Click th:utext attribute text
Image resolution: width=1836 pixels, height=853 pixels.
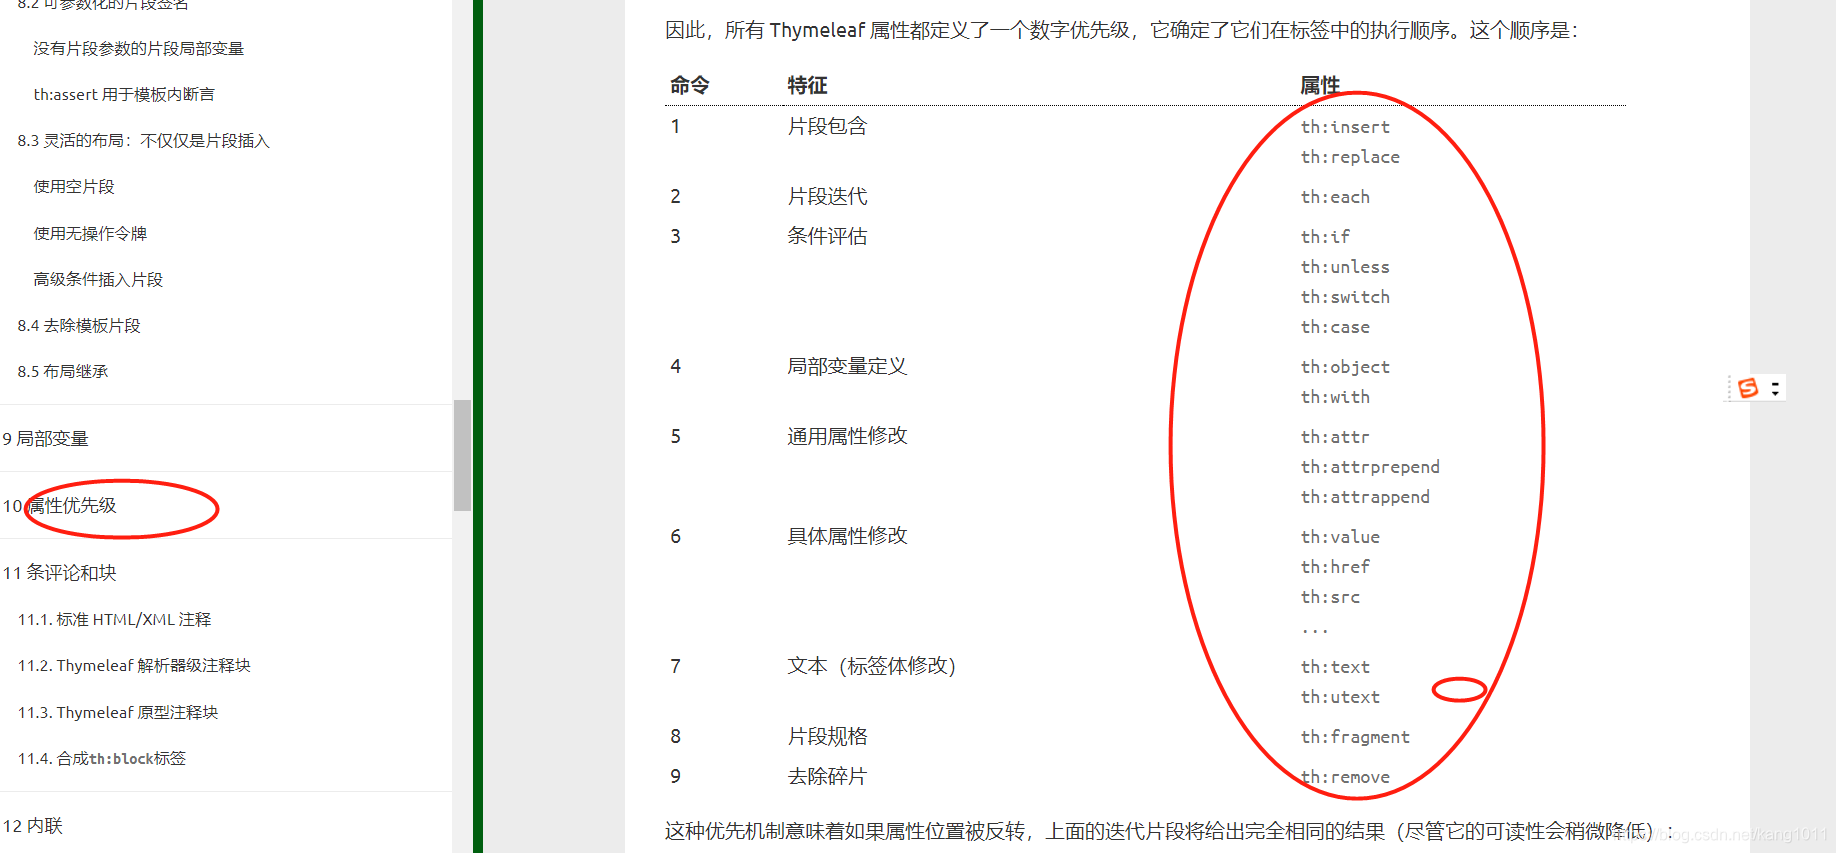pyautogui.click(x=1340, y=697)
